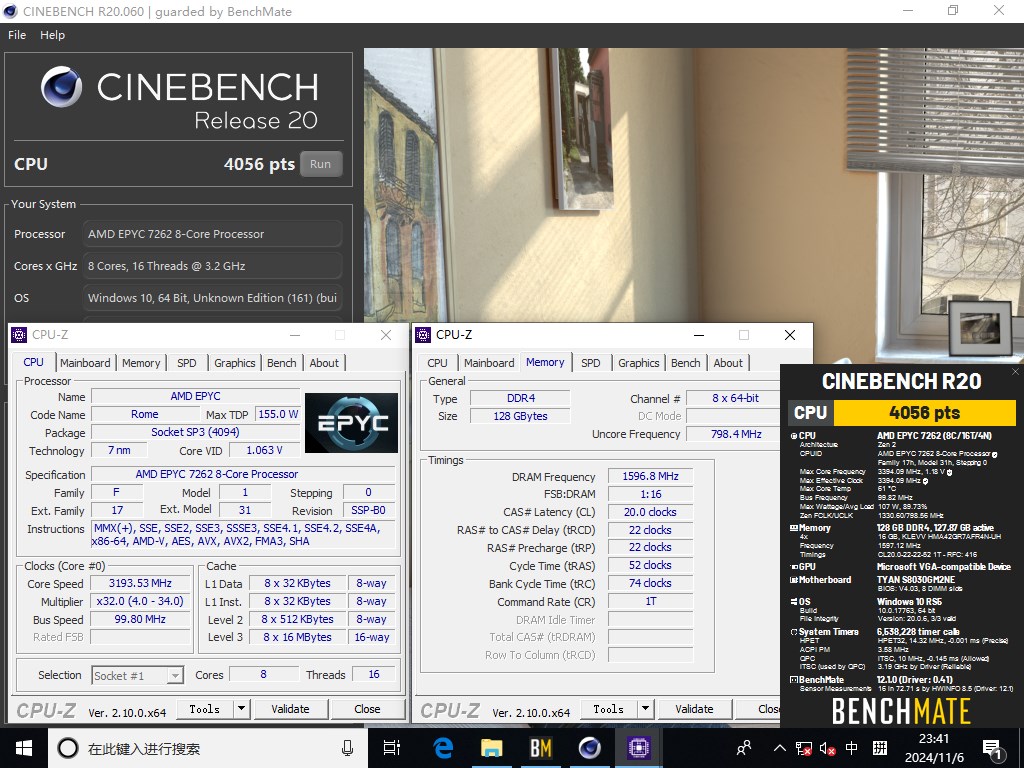Launch Microsoft Edge from the taskbar
Viewport: 1024px width, 768px height.
point(443,748)
